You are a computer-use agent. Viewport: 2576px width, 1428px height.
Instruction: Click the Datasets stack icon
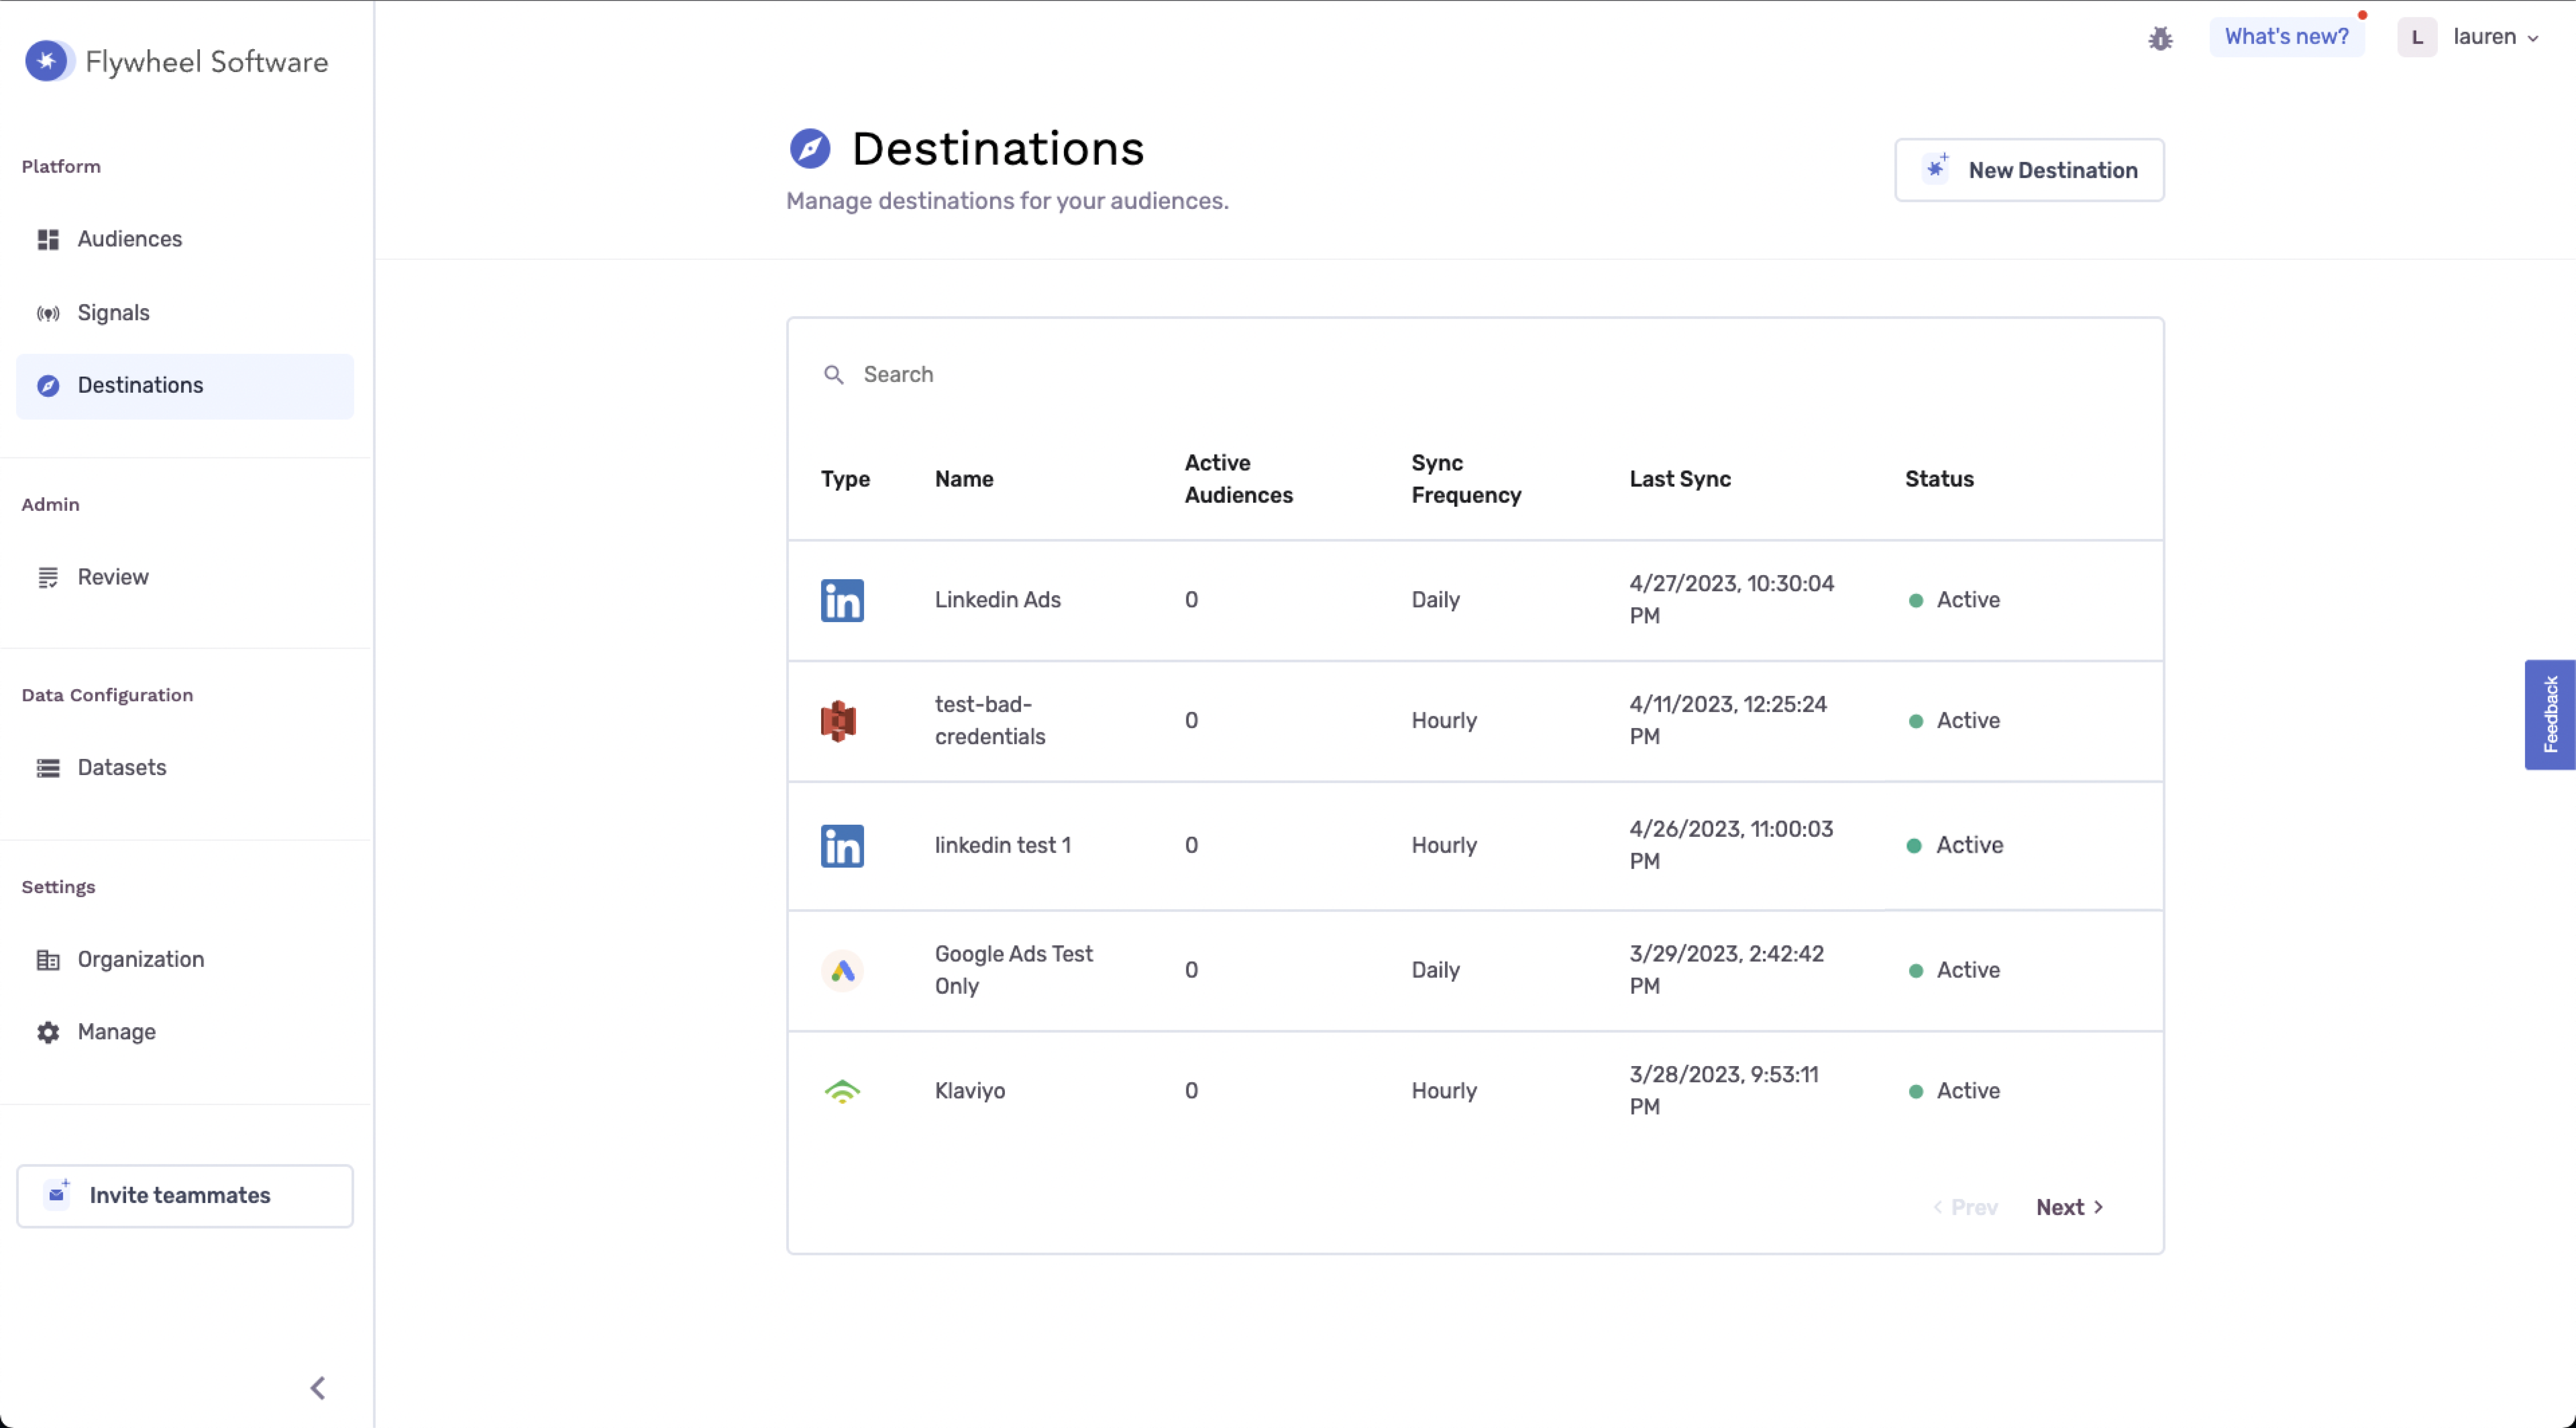point(48,768)
